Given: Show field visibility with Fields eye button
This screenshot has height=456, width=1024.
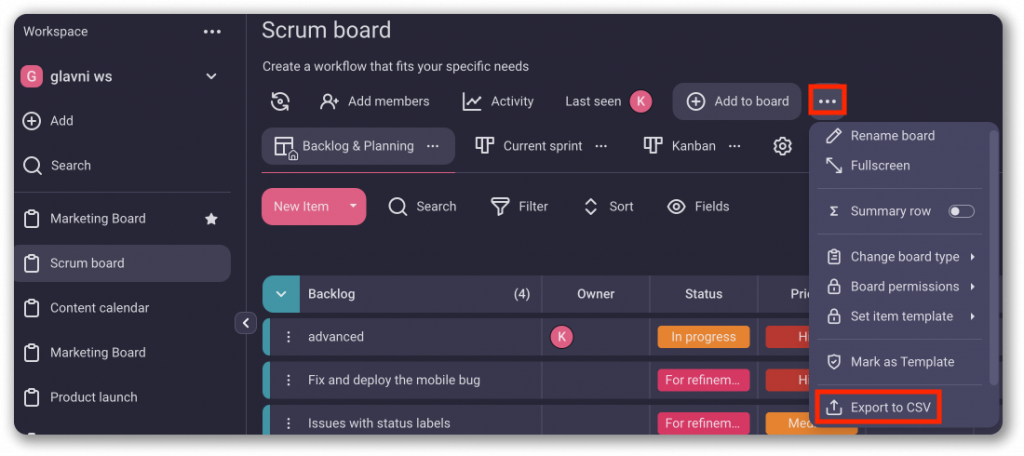Looking at the screenshot, I should (698, 206).
